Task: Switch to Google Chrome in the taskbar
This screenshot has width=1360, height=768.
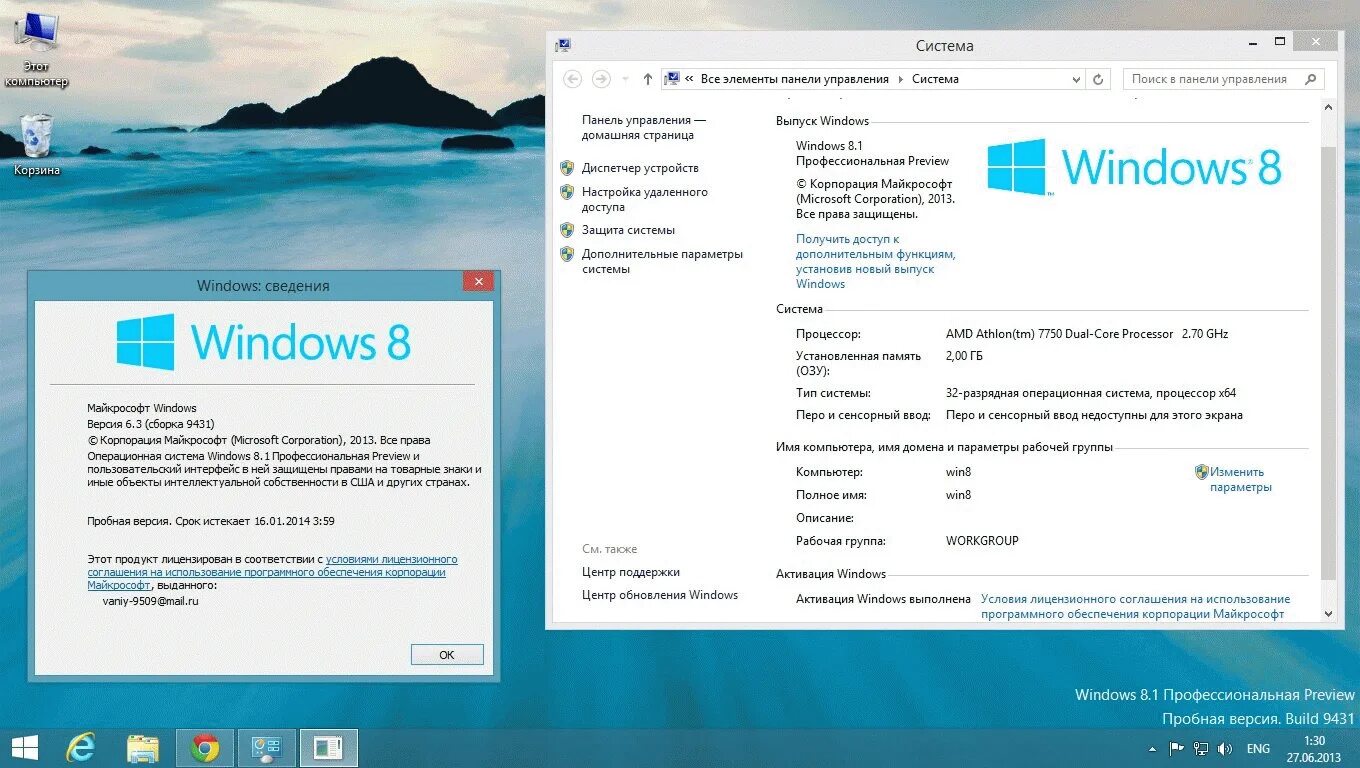Action: tap(205, 748)
